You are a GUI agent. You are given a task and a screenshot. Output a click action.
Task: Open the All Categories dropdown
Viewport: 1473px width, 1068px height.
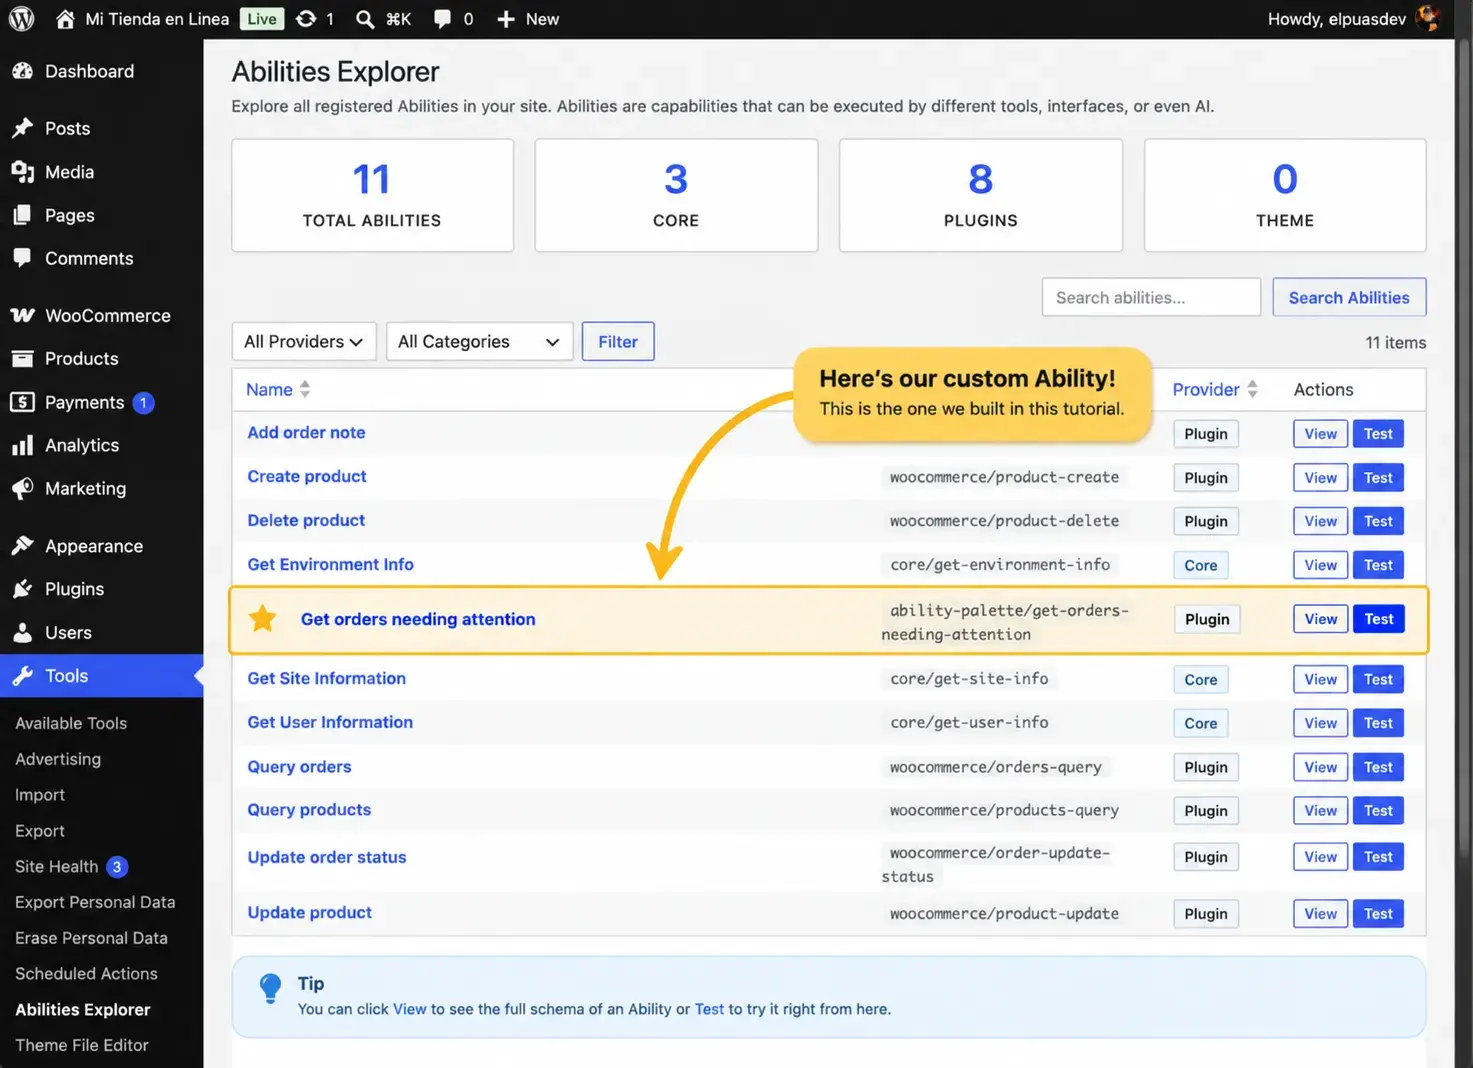pyautogui.click(x=479, y=342)
